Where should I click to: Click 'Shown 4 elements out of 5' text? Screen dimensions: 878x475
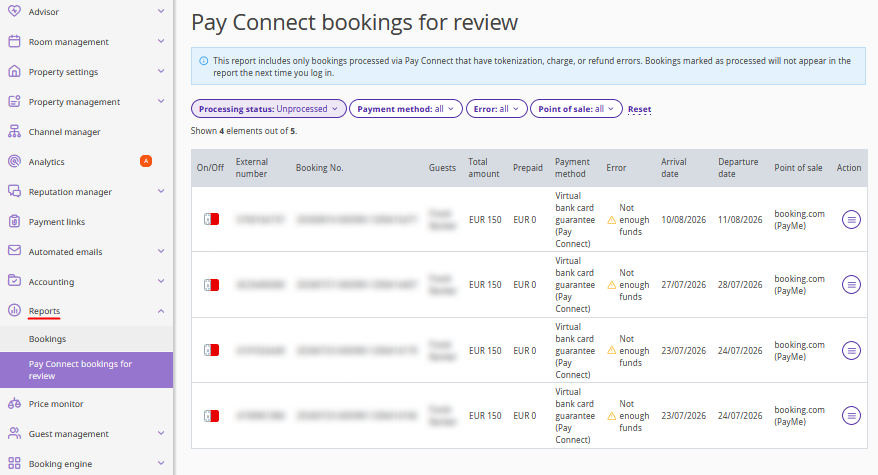tap(244, 131)
